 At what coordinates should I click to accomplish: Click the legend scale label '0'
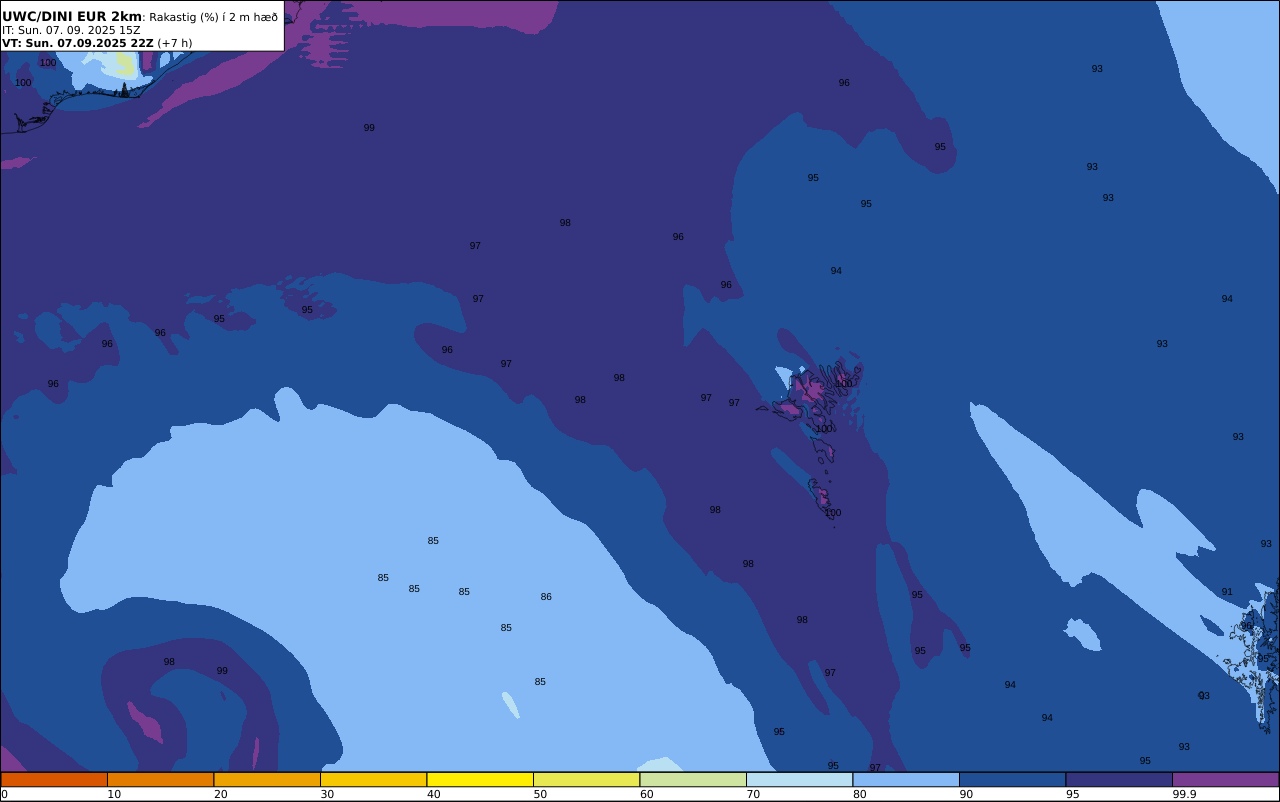pos(4,794)
